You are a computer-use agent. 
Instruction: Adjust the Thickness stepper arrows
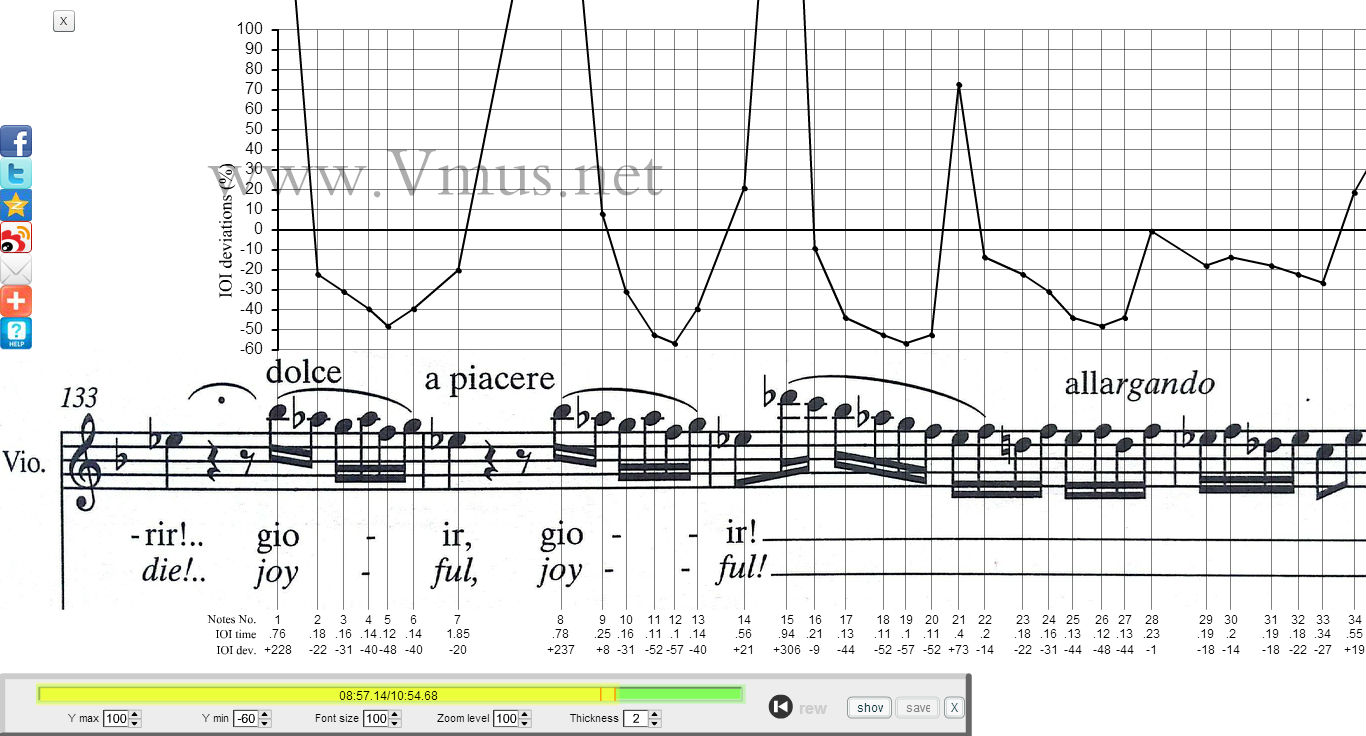coord(655,719)
